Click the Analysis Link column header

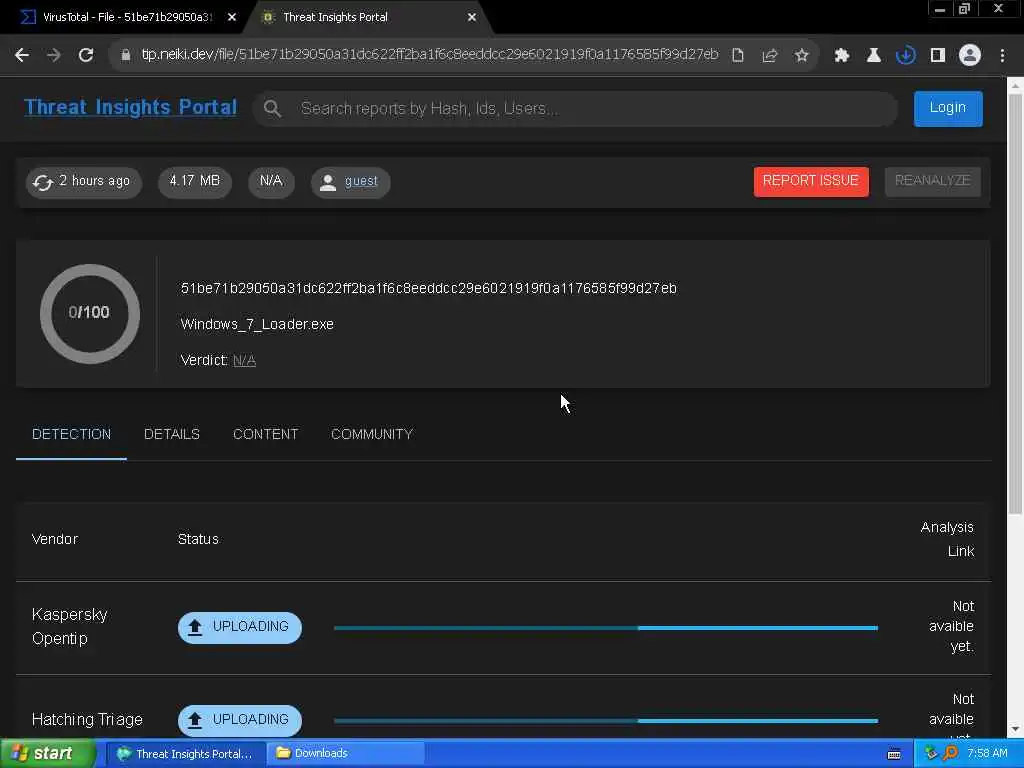tap(947, 539)
